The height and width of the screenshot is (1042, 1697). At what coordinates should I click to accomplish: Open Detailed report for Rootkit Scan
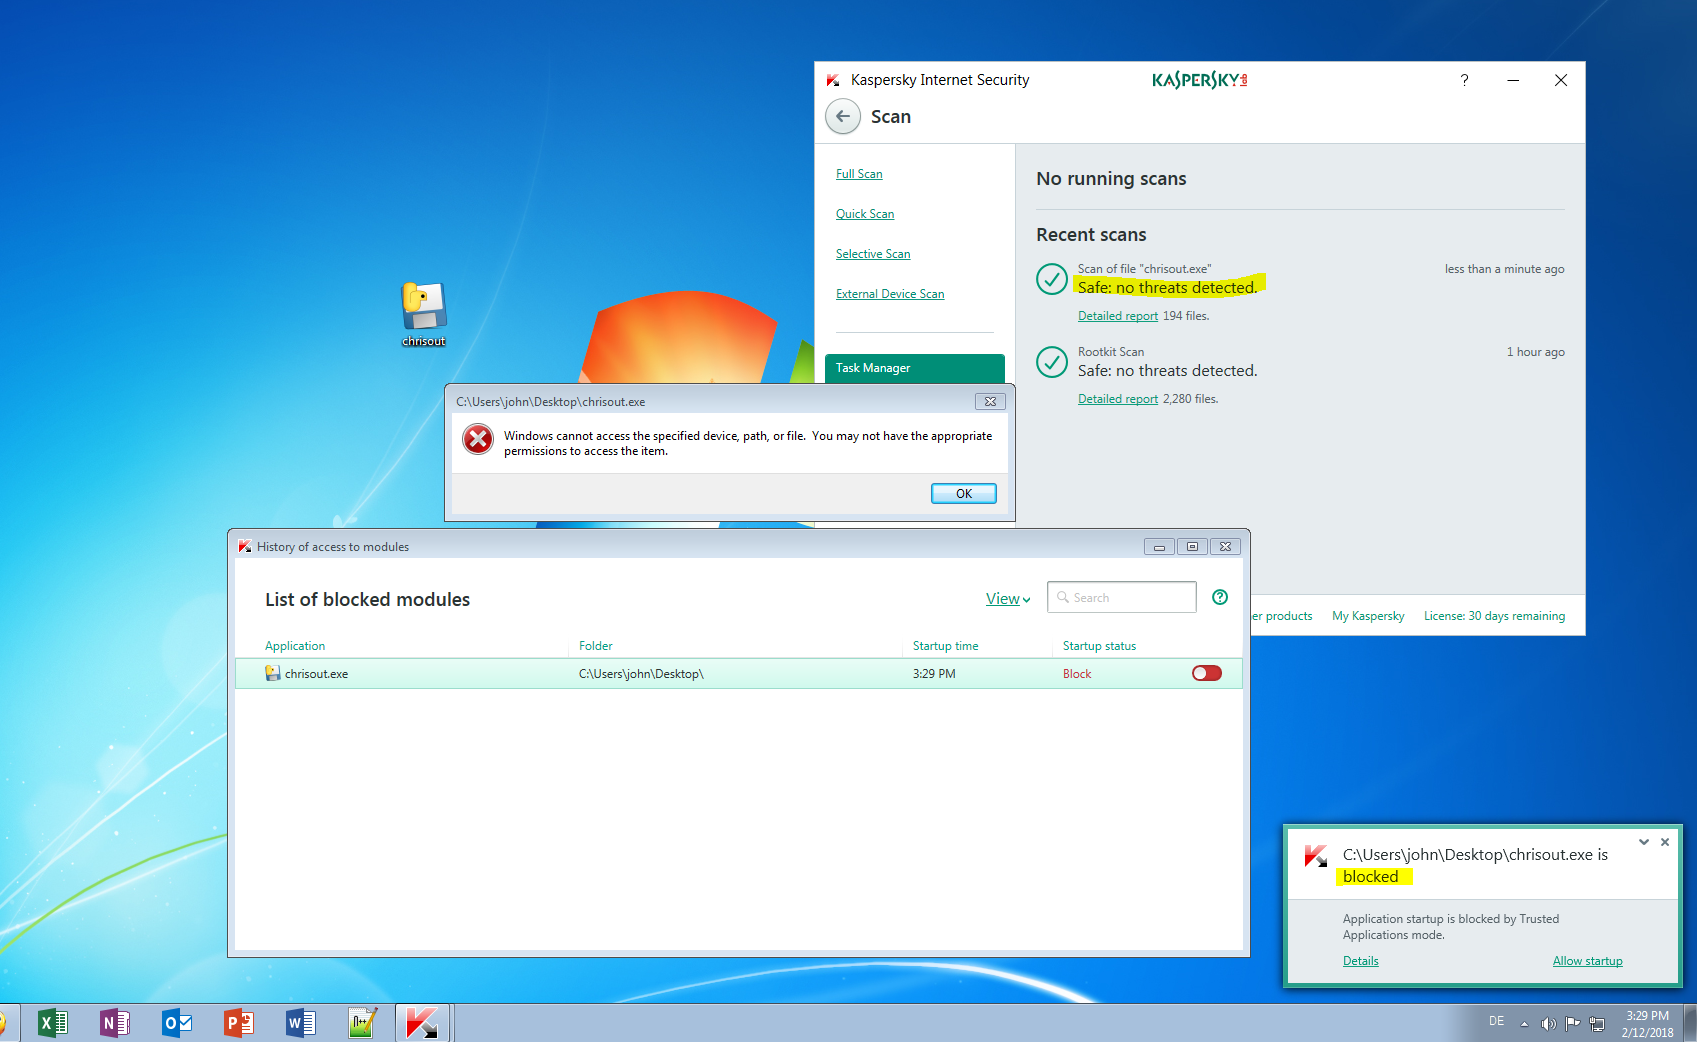(x=1118, y=399)
